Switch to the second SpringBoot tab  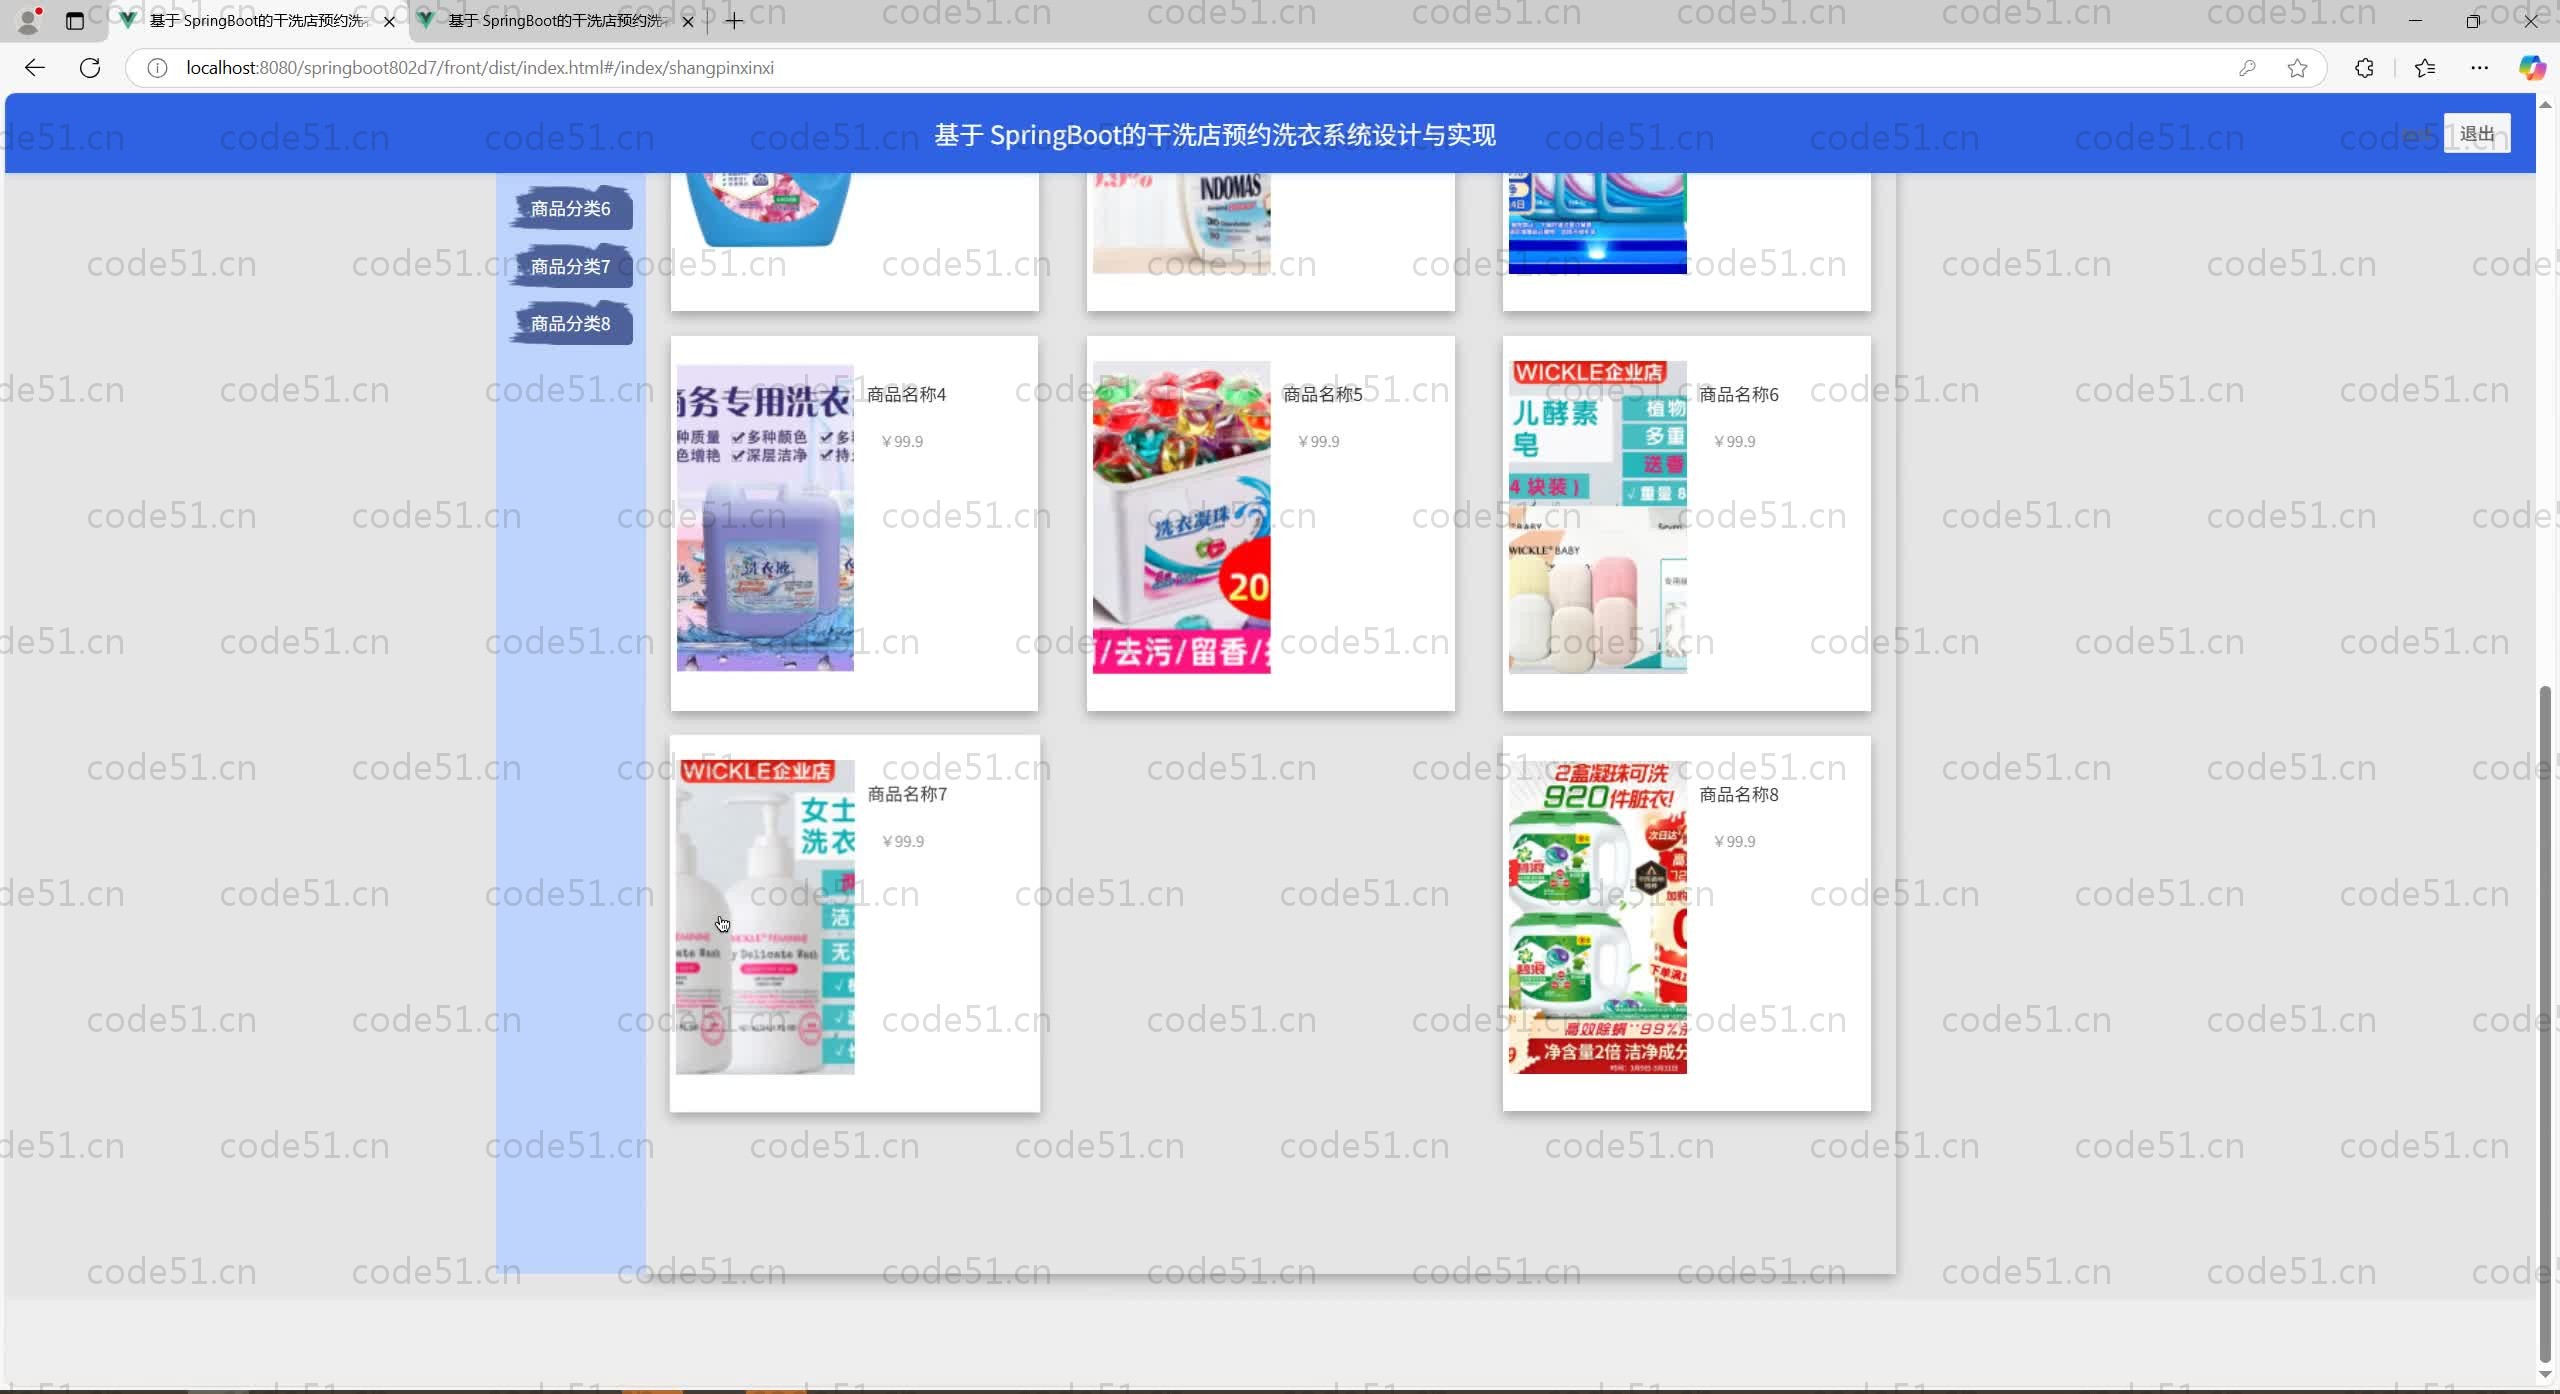[555, 21]
